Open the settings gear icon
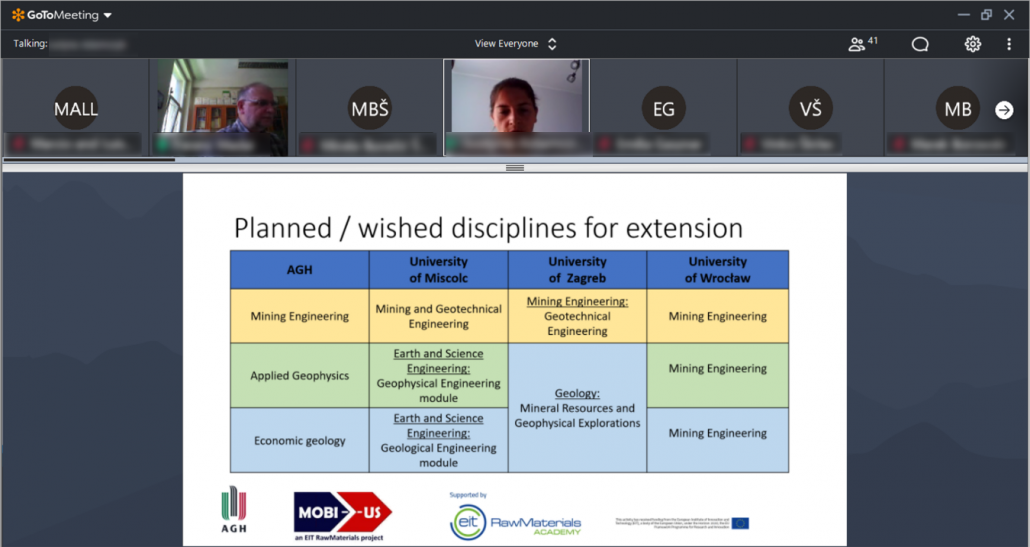The height and width of the screenshot is (547, 1030). [972, 44]
